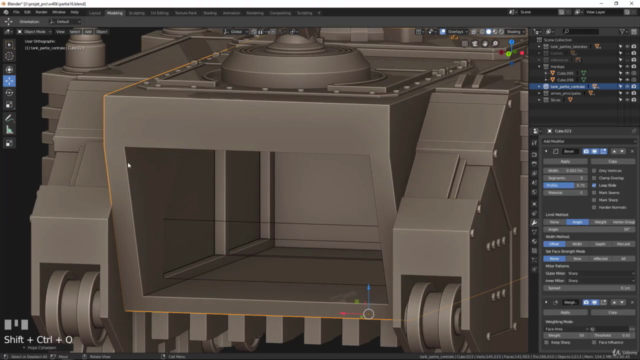The image size is (640, 360).
Task: Enable Face Influence checkbox
Action: 594,342
